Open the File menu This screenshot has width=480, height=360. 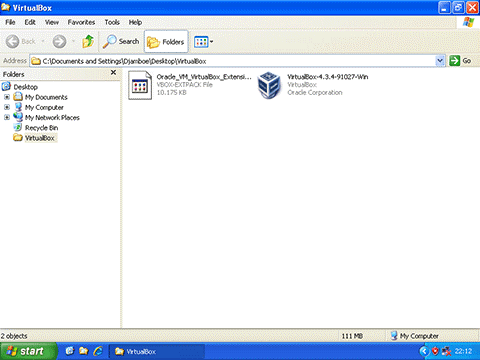pos(10,22)
